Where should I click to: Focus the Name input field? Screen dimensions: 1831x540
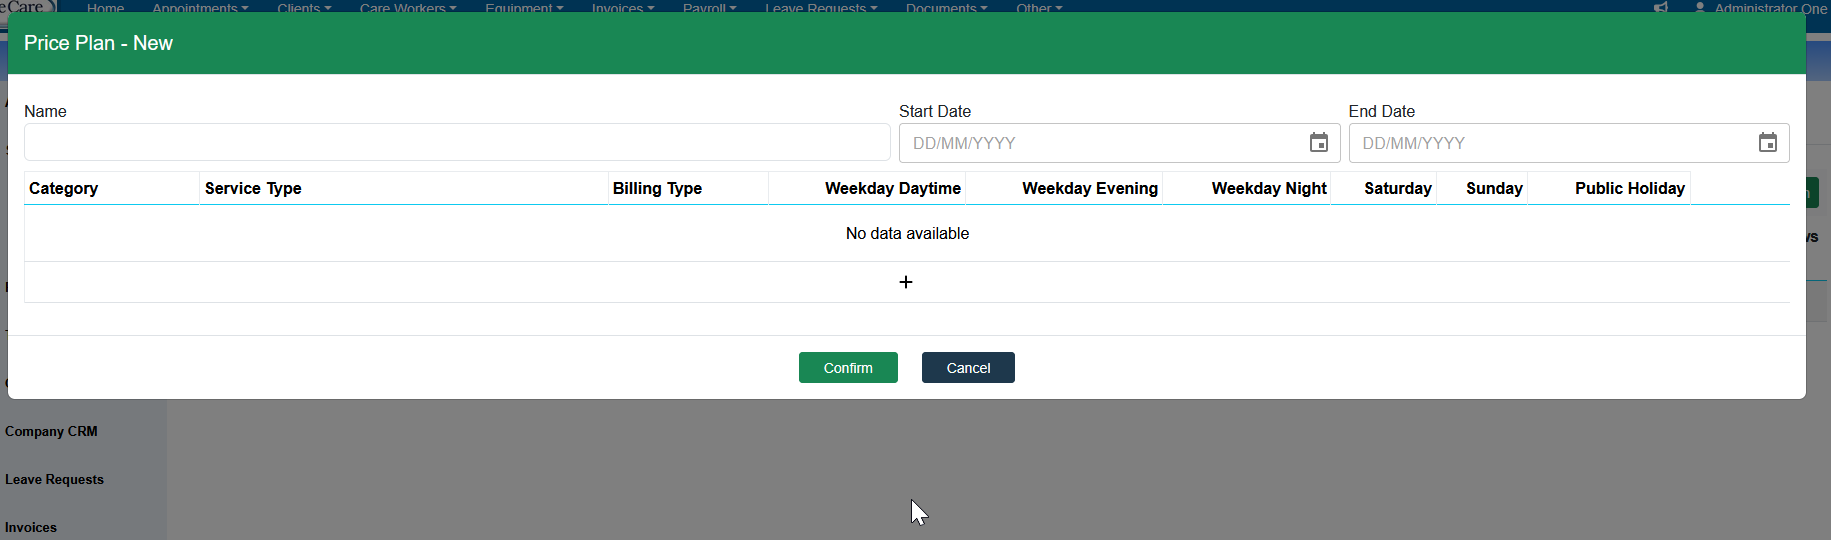457,142
